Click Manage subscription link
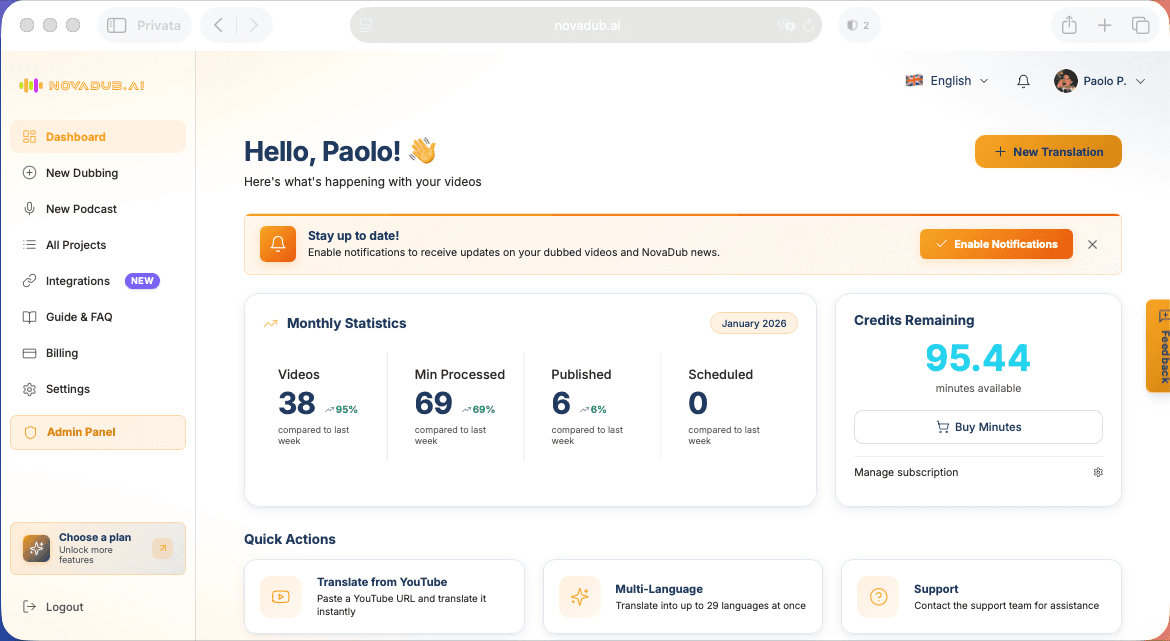This screenshot has height=641, width=1170. 906,472
